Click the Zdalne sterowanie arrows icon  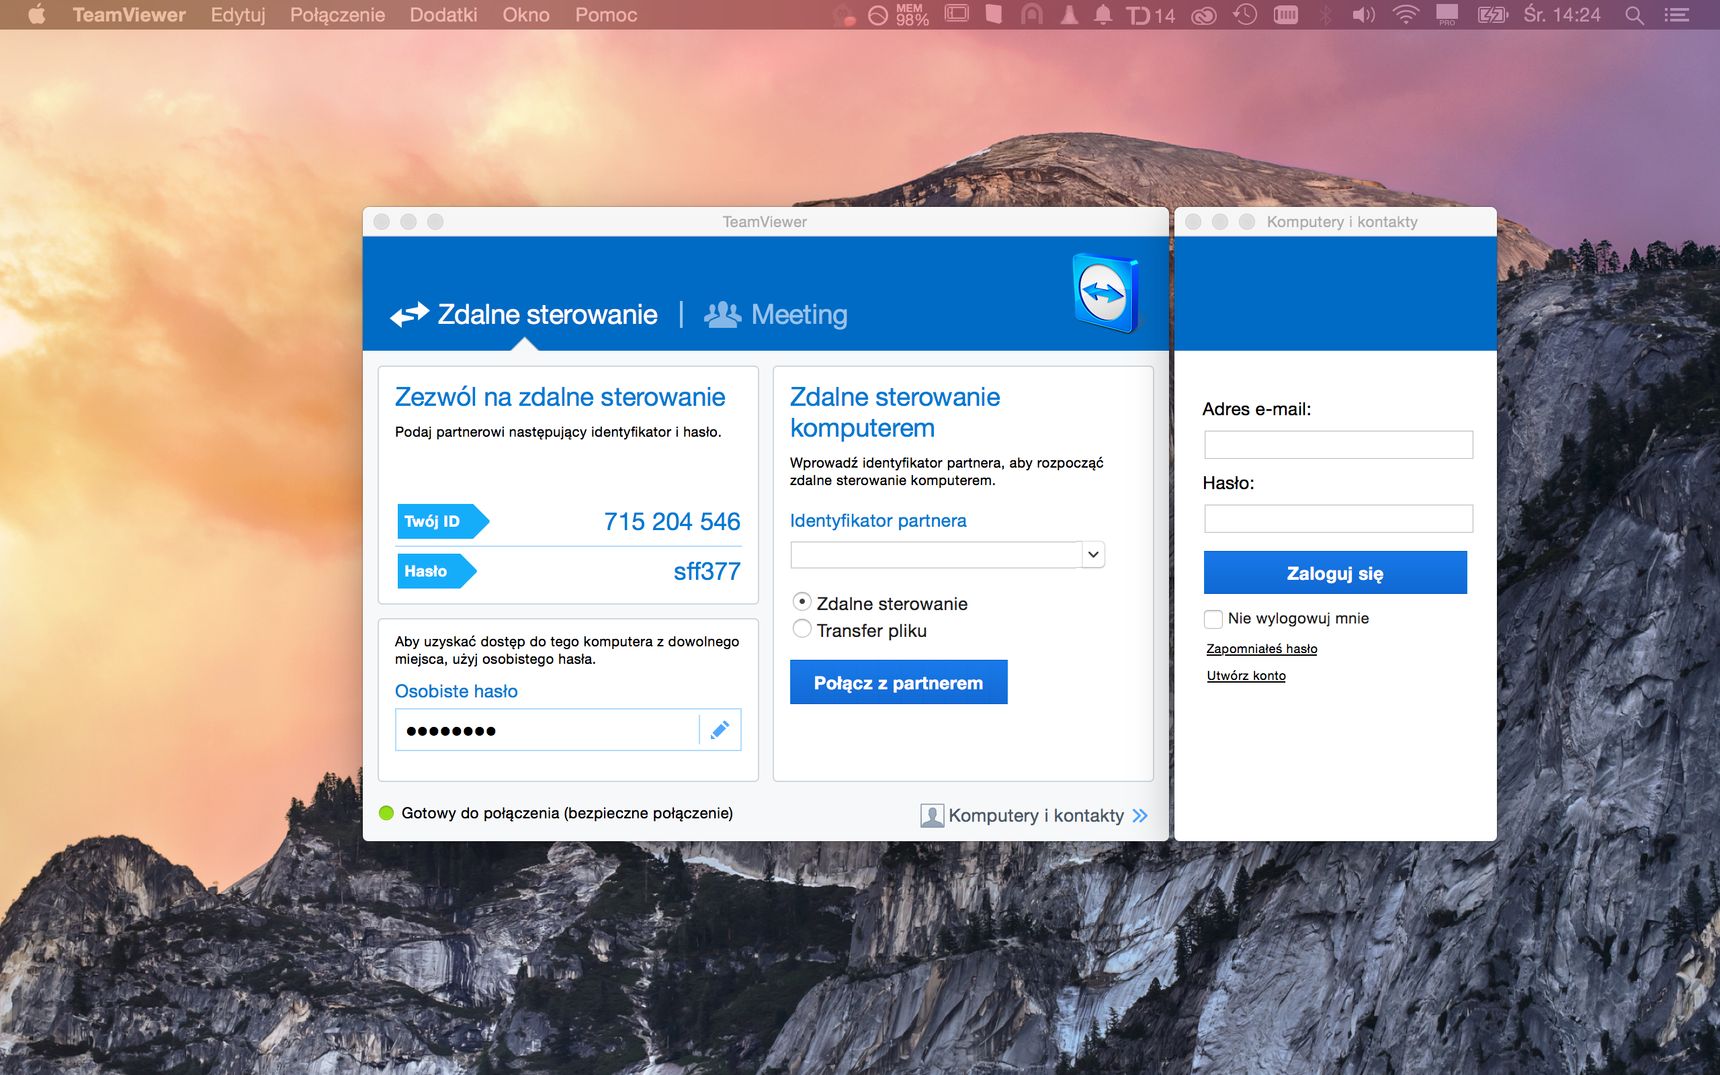coord(409,315)
